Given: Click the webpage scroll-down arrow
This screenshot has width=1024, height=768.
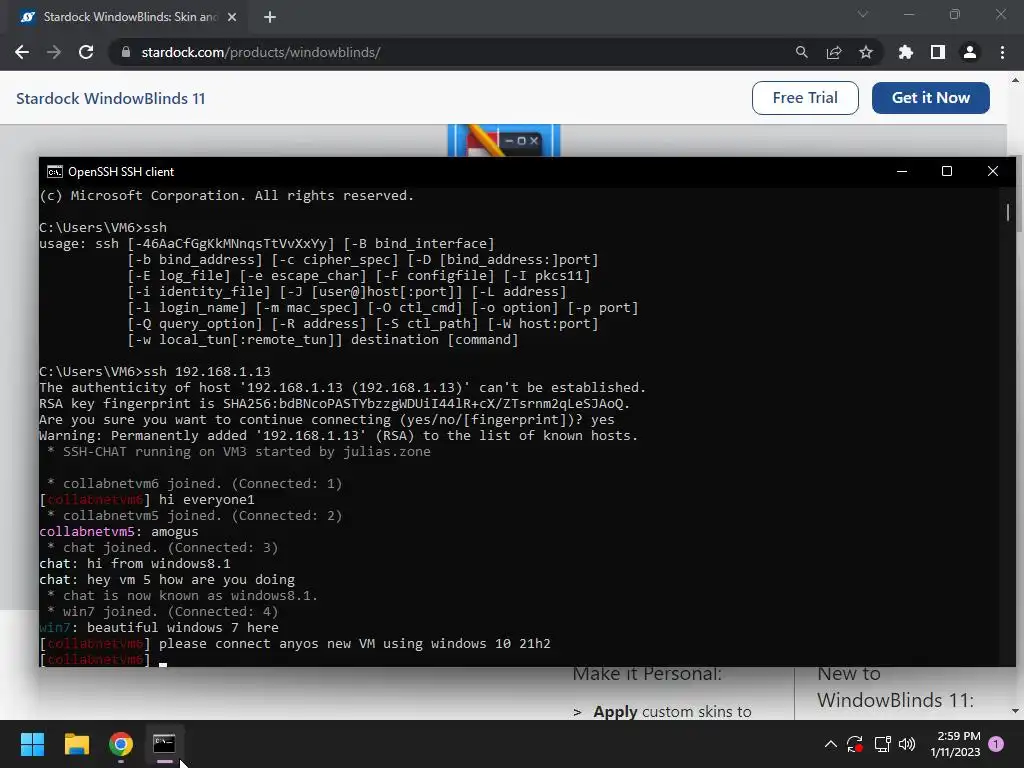Looking at the screenshot, I should [x=1015, y=711].
